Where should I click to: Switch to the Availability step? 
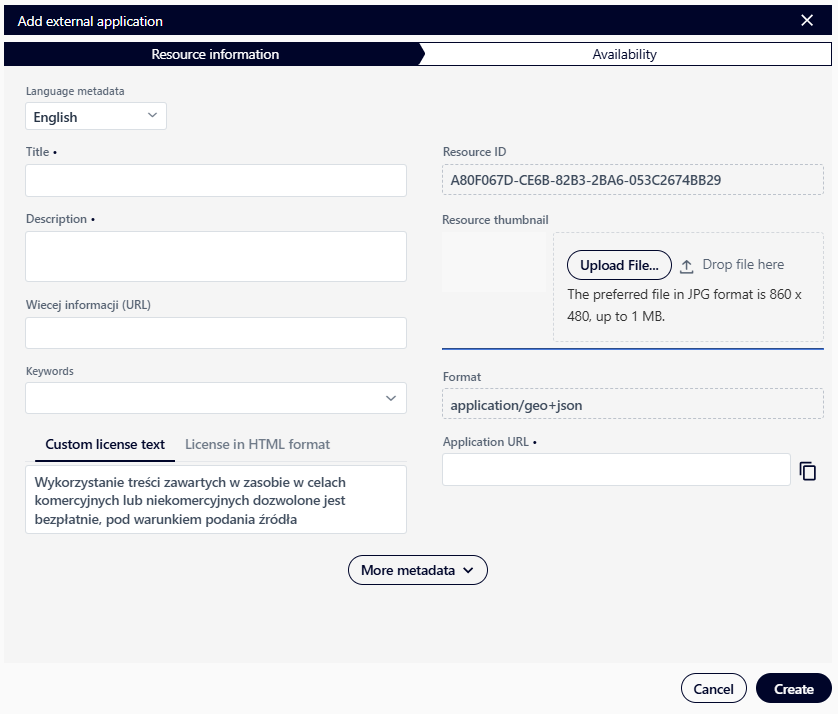624,54
